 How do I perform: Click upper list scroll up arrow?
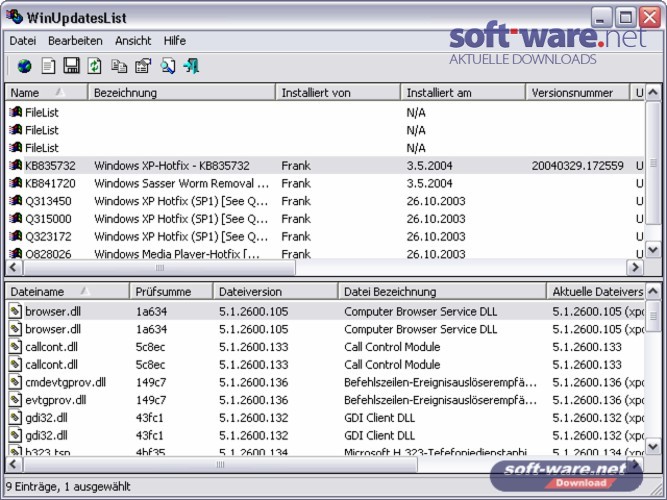(x=653, y=92)
